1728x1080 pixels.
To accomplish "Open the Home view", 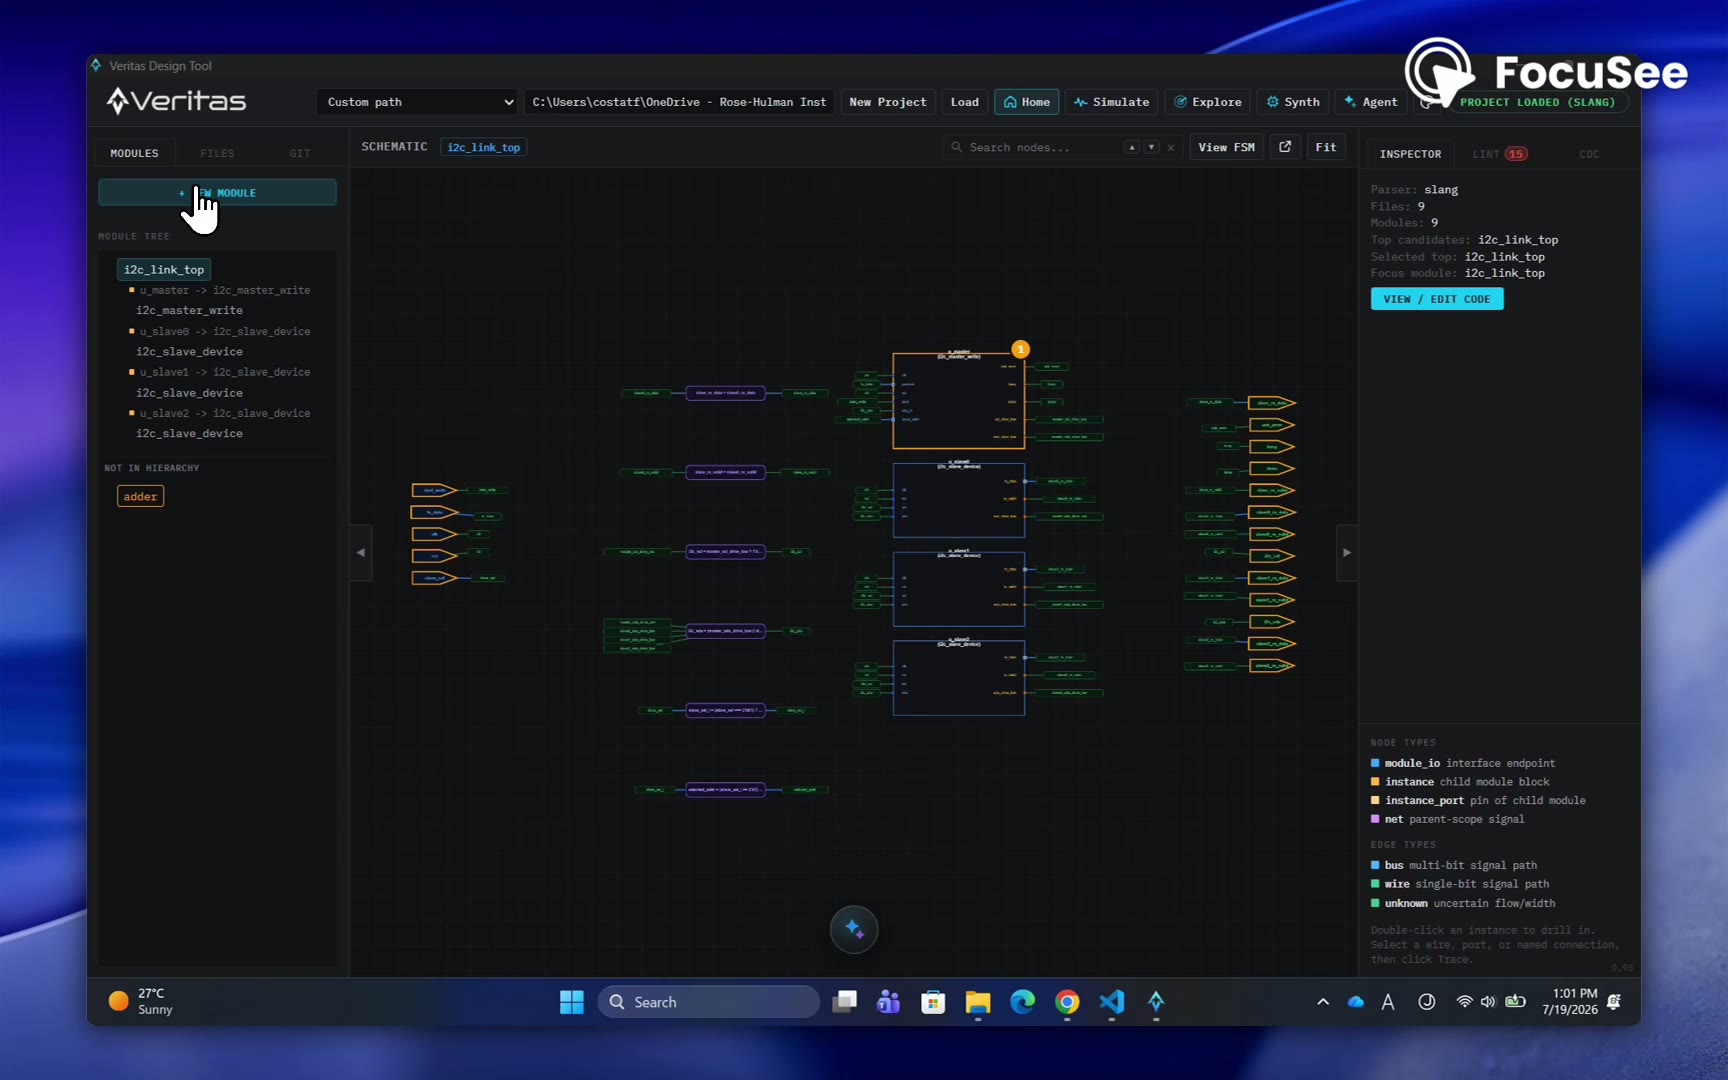I will pyautogui.click(x=1026, y=102).
